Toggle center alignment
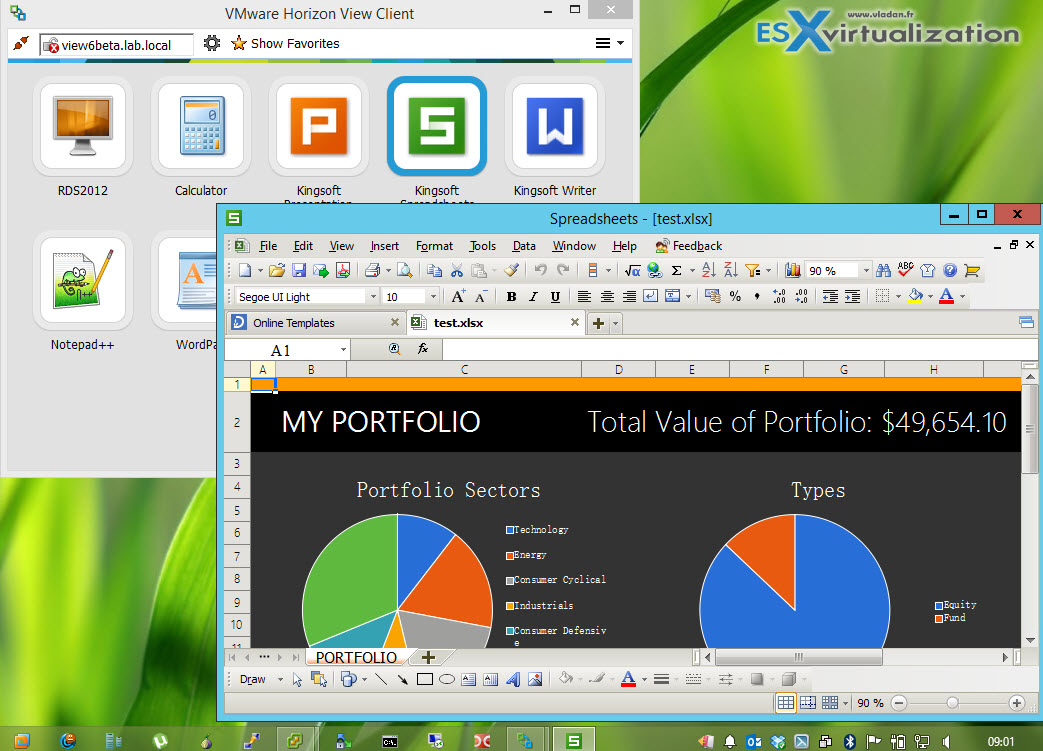The image size is (1043, 751). pyautogui.click(x=607, y=297)
